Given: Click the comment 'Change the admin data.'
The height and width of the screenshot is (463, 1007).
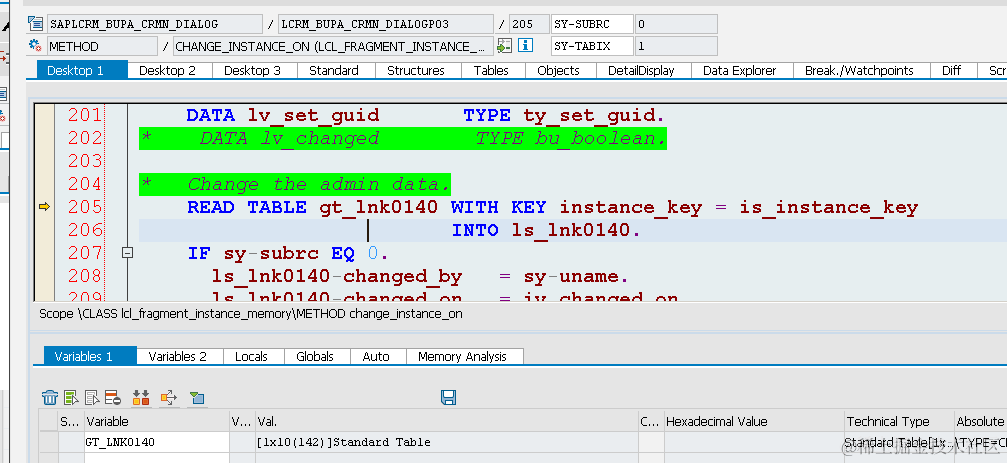Looking at the screenshot, I should click(x=319, y=185).
